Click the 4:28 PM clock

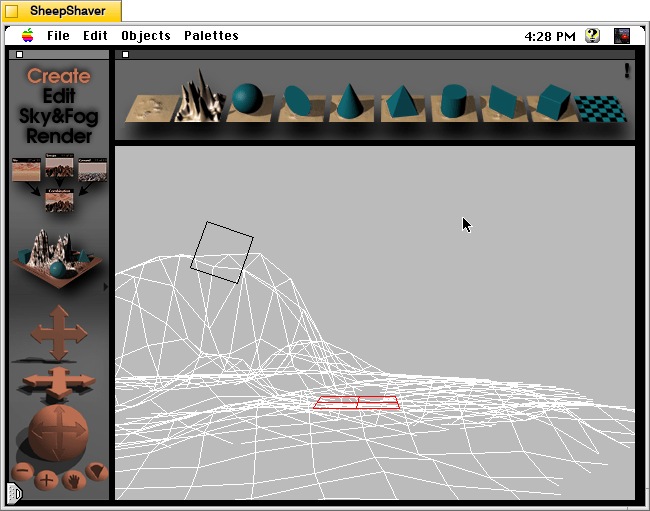[550, 36]
